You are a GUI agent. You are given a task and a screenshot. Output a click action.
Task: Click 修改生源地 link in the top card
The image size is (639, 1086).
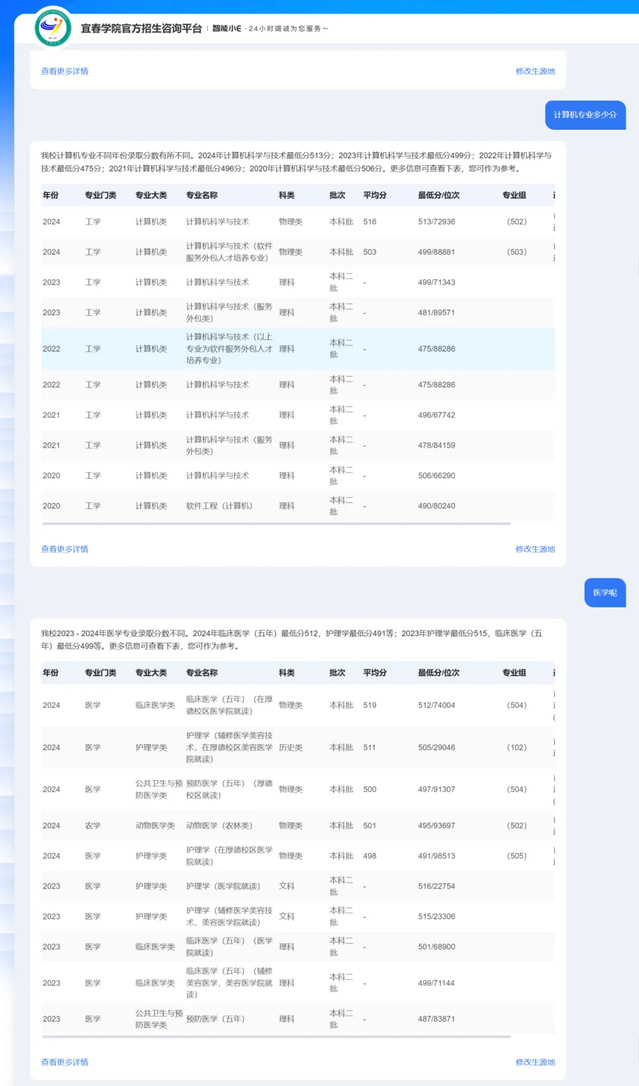point(535,71)
